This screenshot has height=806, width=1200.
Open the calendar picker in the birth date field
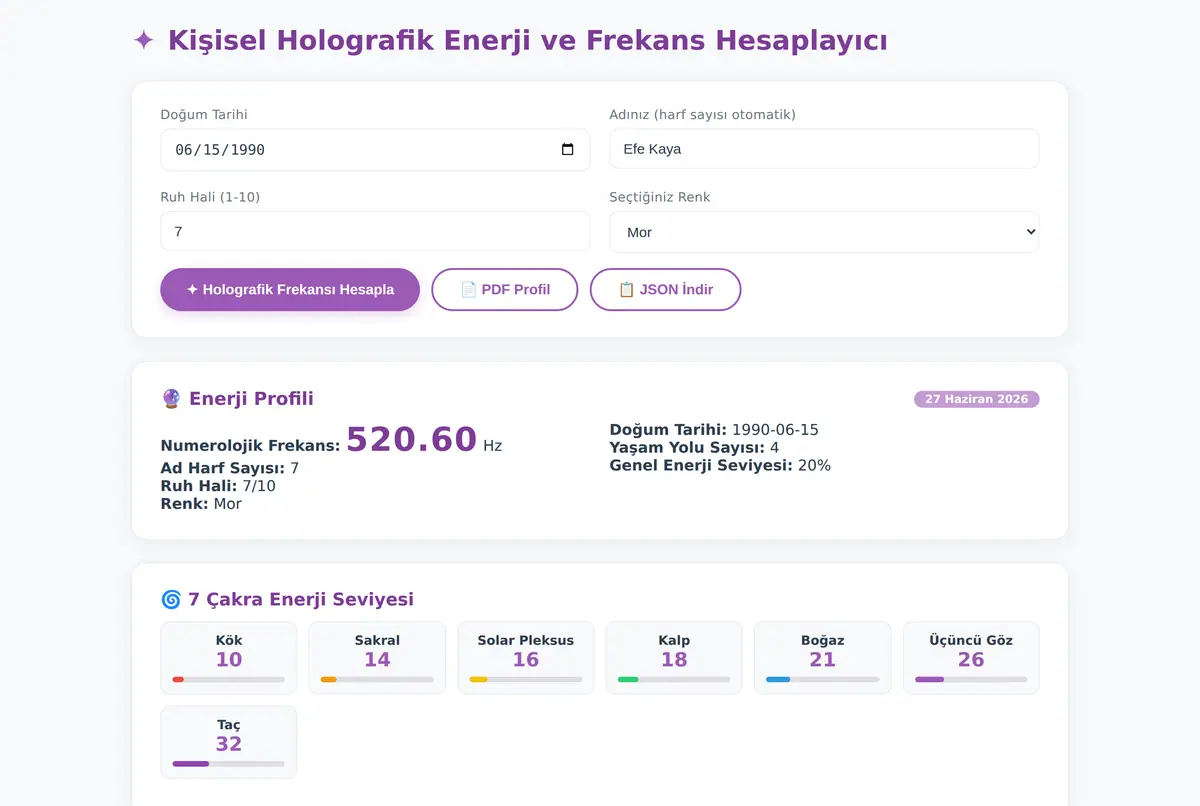[567, 150]
